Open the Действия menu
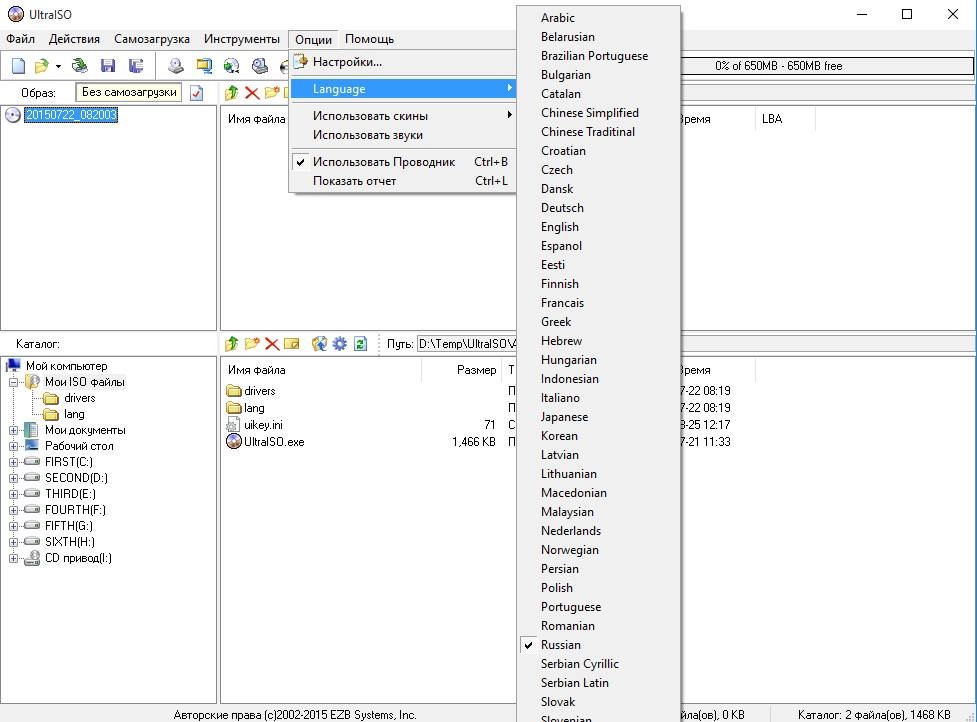Image resolution: width=977 pixels, height=722 pixels. 74,39
